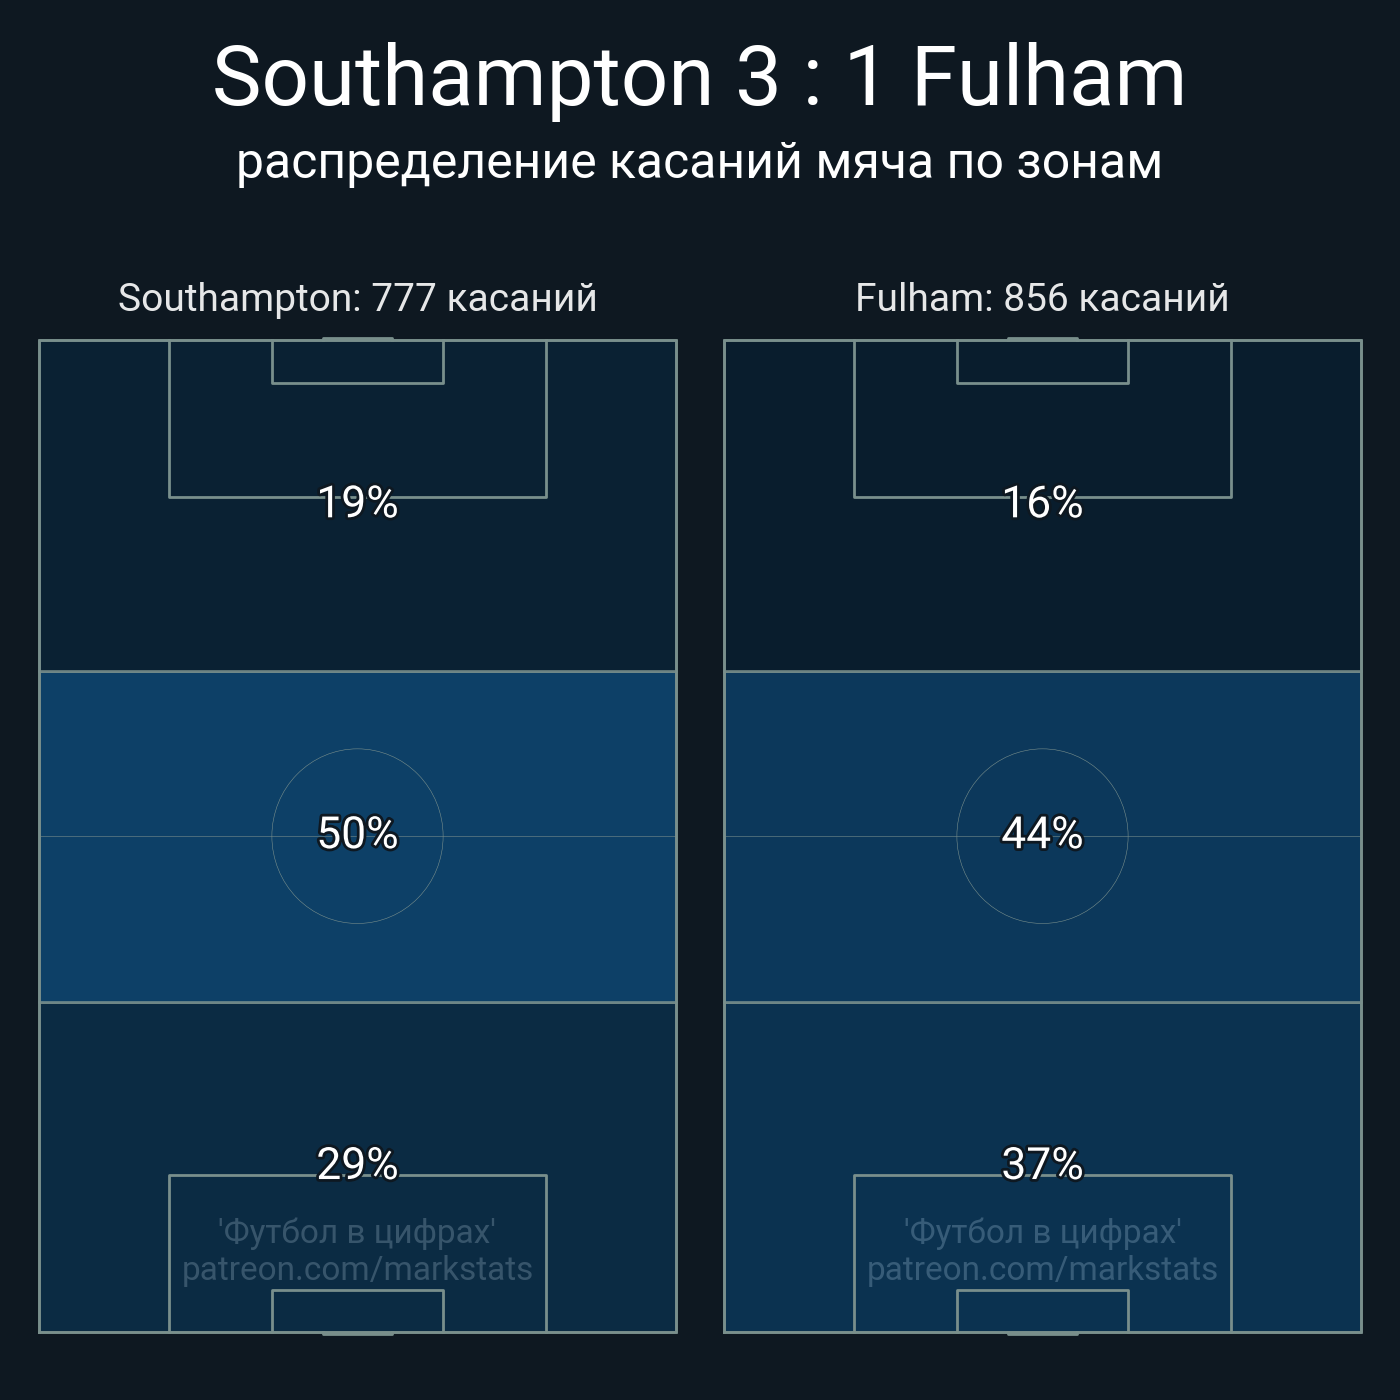Click Fulham's 16% zone label
The image size is (1400, 1400).
coord(1042,502)
